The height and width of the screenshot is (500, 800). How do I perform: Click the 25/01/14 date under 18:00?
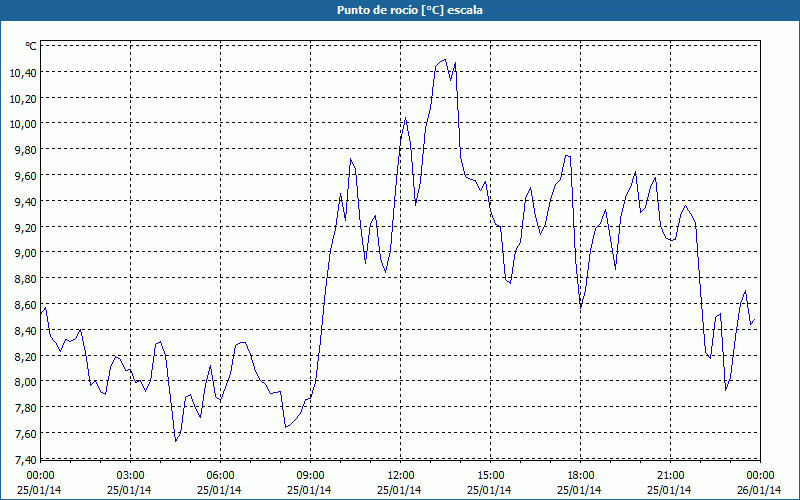coord(579,490)
